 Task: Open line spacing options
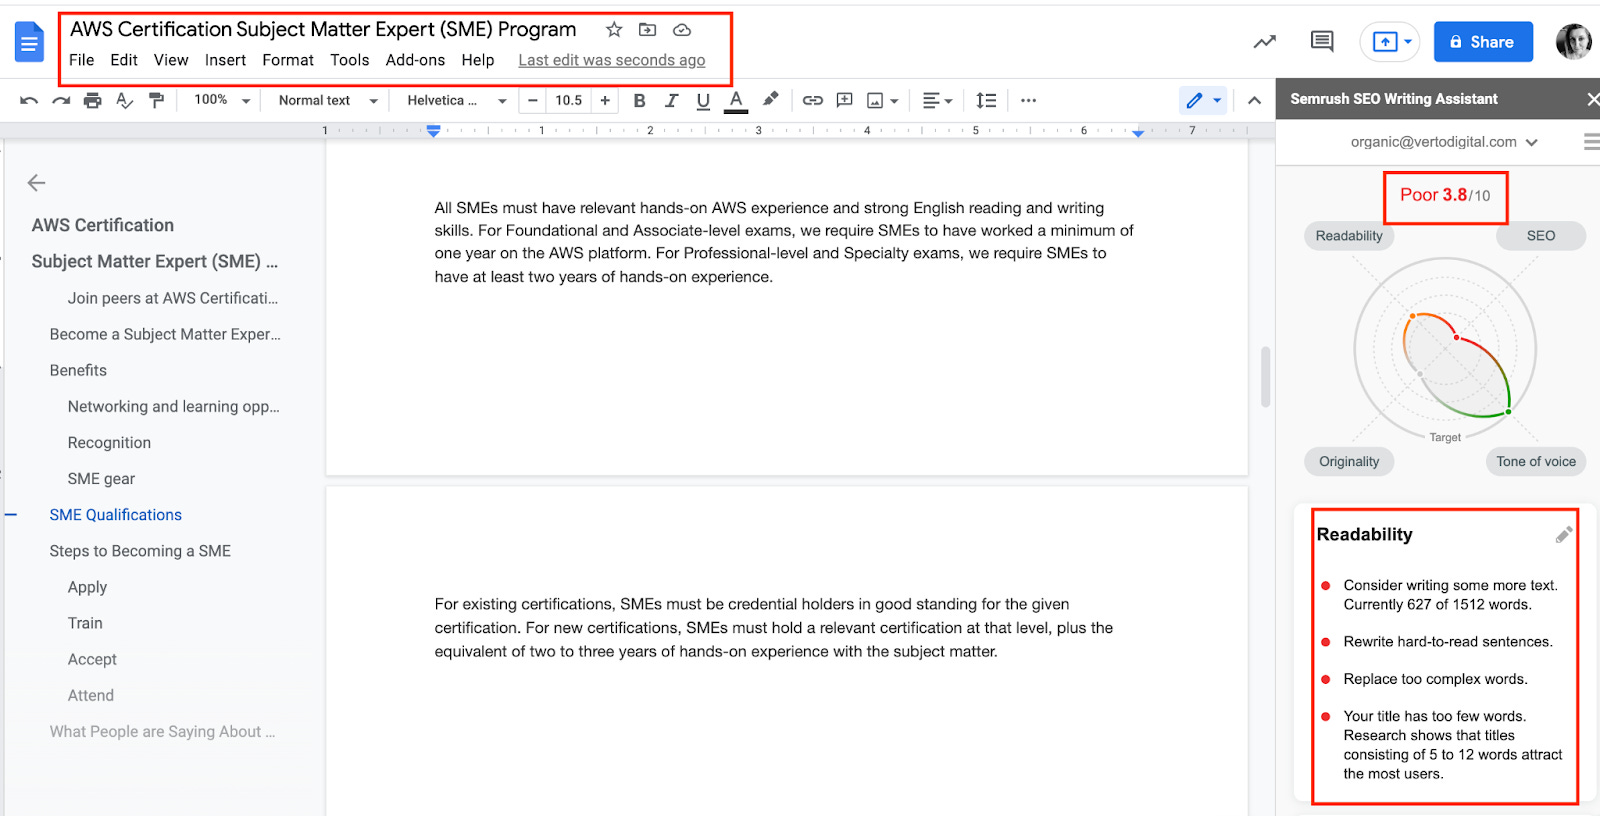tap(986, 100)
